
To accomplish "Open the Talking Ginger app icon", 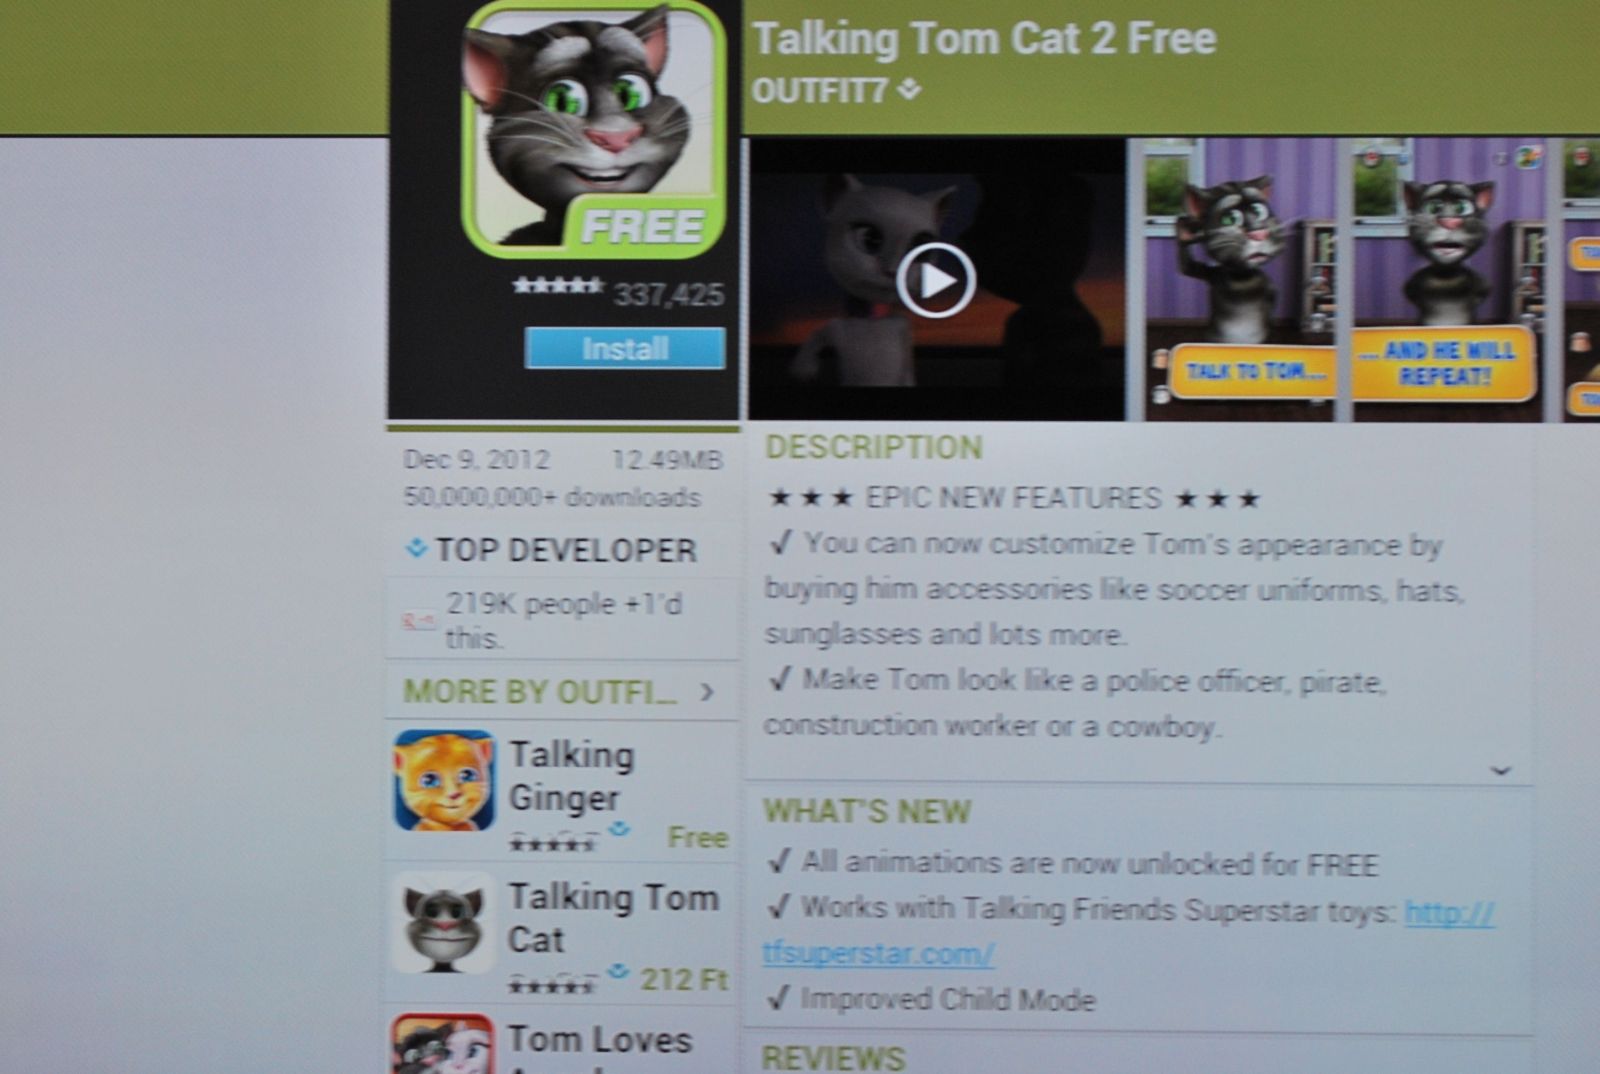I will click(444, 781).
